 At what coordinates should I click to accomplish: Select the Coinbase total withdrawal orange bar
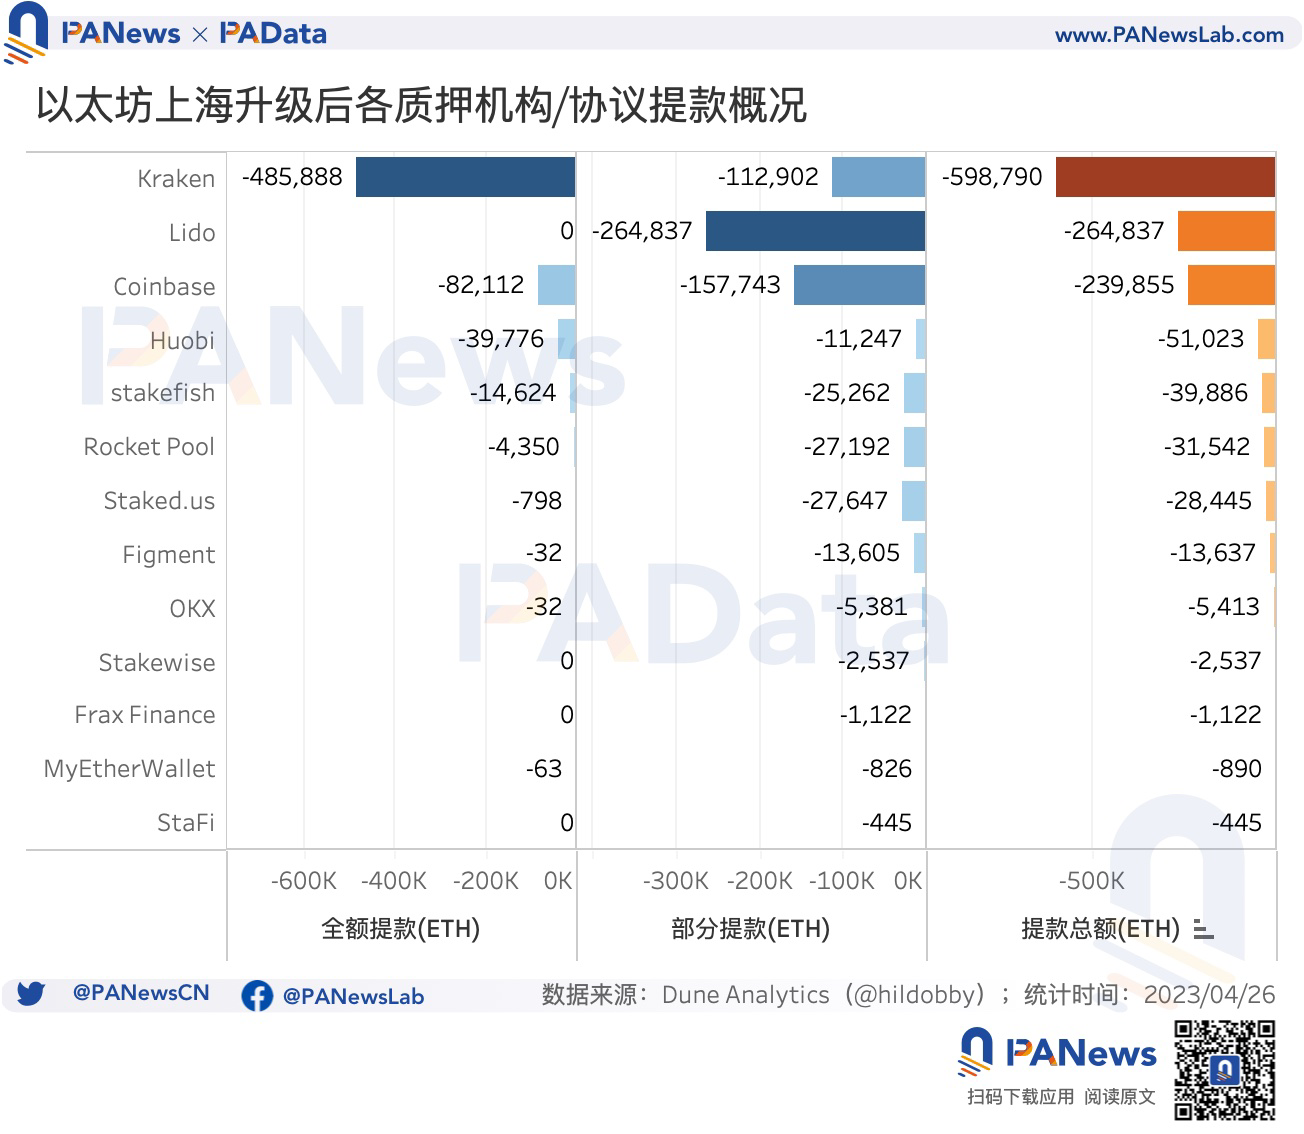click(x=1231, y=285)
